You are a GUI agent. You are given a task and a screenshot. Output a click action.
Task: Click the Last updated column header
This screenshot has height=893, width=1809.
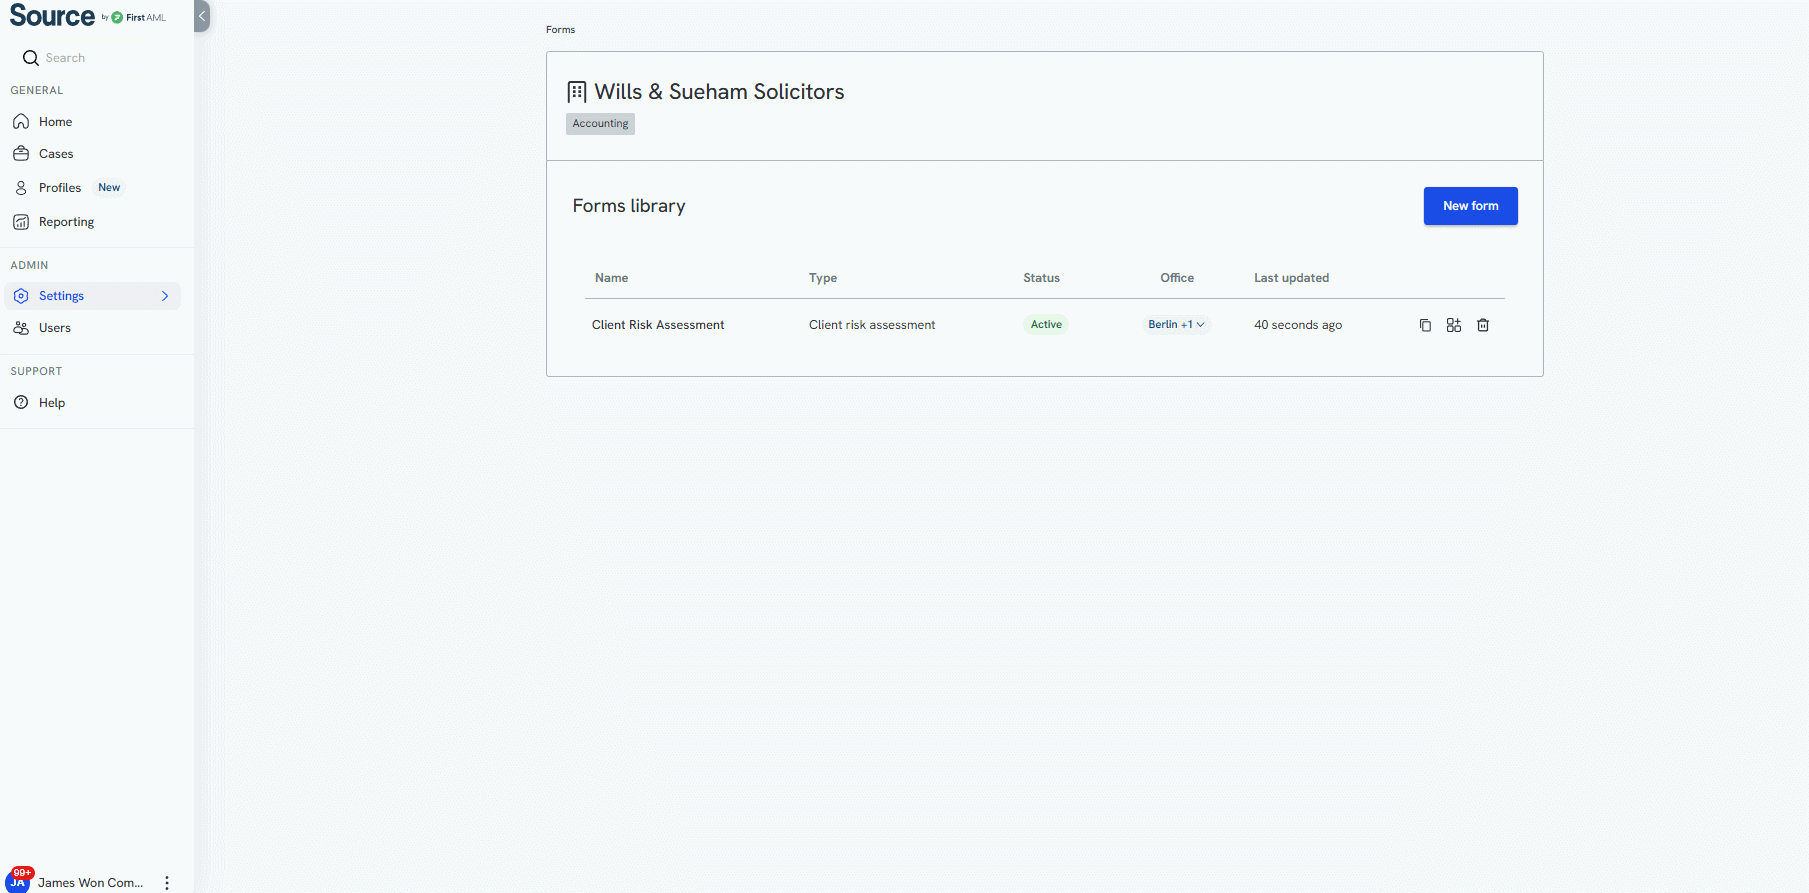1292,278
